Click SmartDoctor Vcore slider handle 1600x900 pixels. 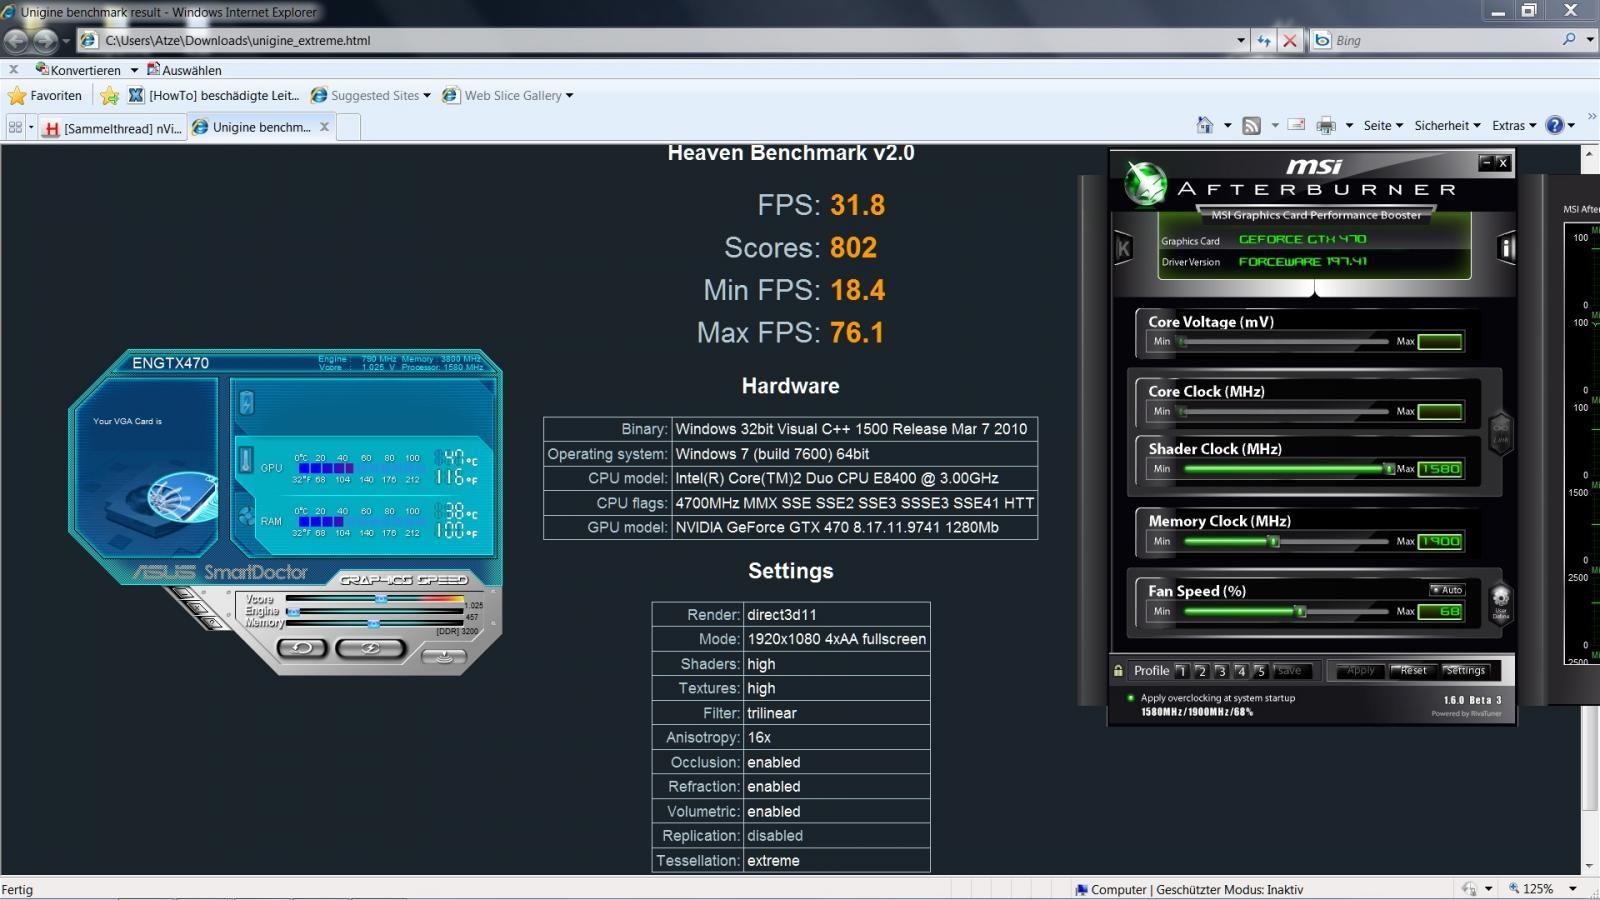point(381,599)
